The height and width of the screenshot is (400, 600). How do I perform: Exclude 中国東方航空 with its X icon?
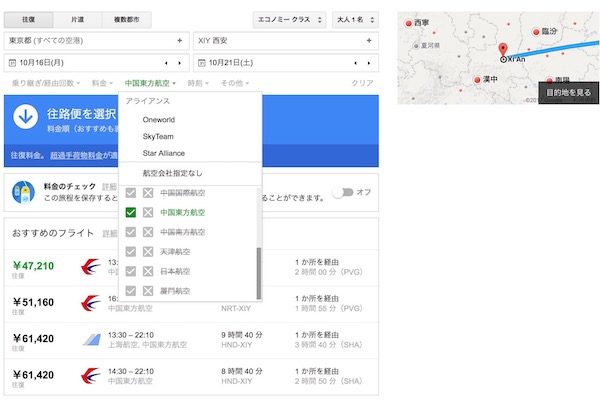(148, 212)
